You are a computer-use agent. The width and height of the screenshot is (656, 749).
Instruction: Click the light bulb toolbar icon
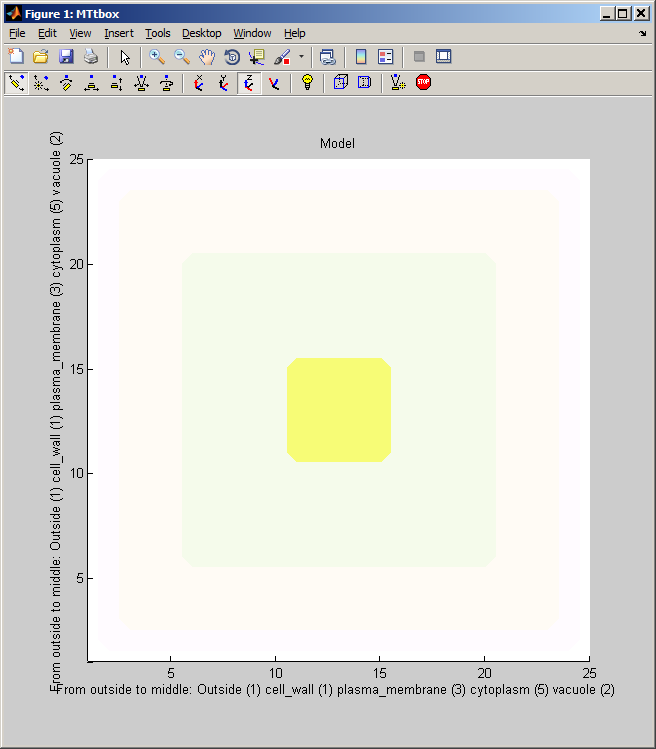click(x=307, y=83)
